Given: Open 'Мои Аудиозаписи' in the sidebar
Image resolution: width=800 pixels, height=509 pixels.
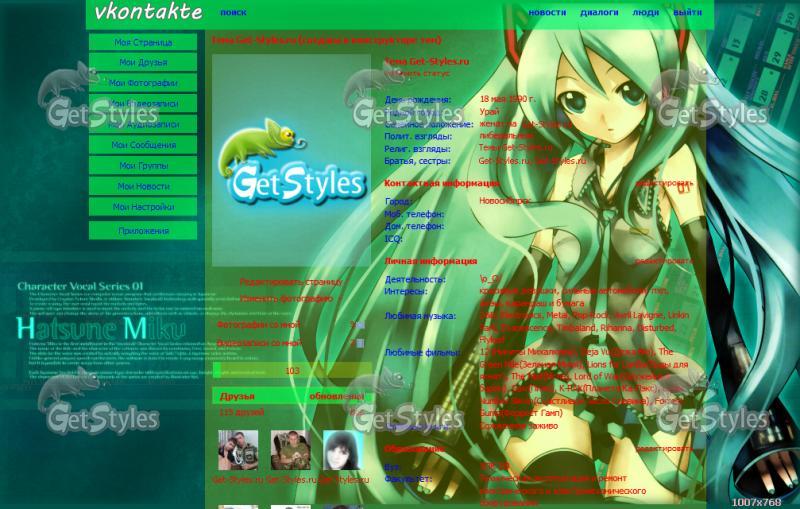Looking at the screenshot, I should [x=143, y=124].
